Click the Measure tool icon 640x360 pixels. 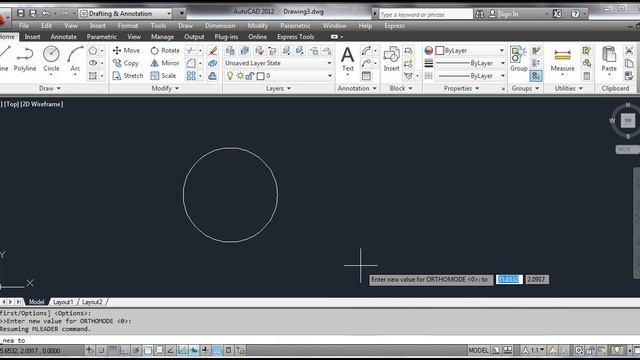click(562, 60)
